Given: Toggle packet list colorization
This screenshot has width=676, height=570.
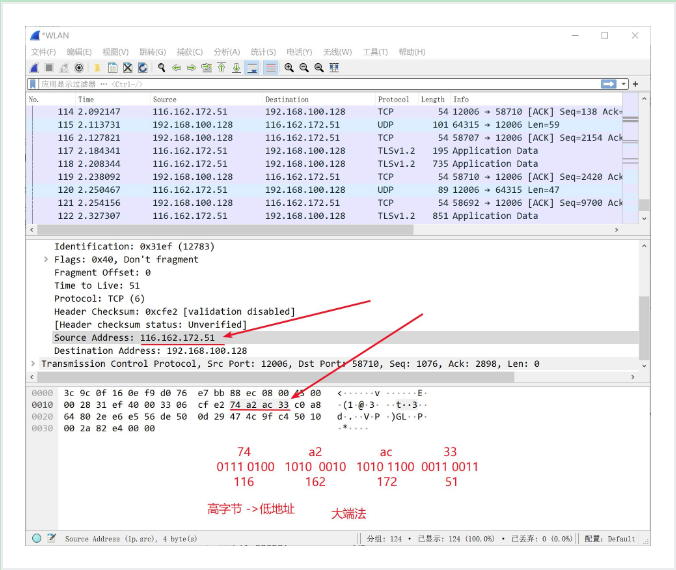Looking at the screenshot, I should pos(270,68).
